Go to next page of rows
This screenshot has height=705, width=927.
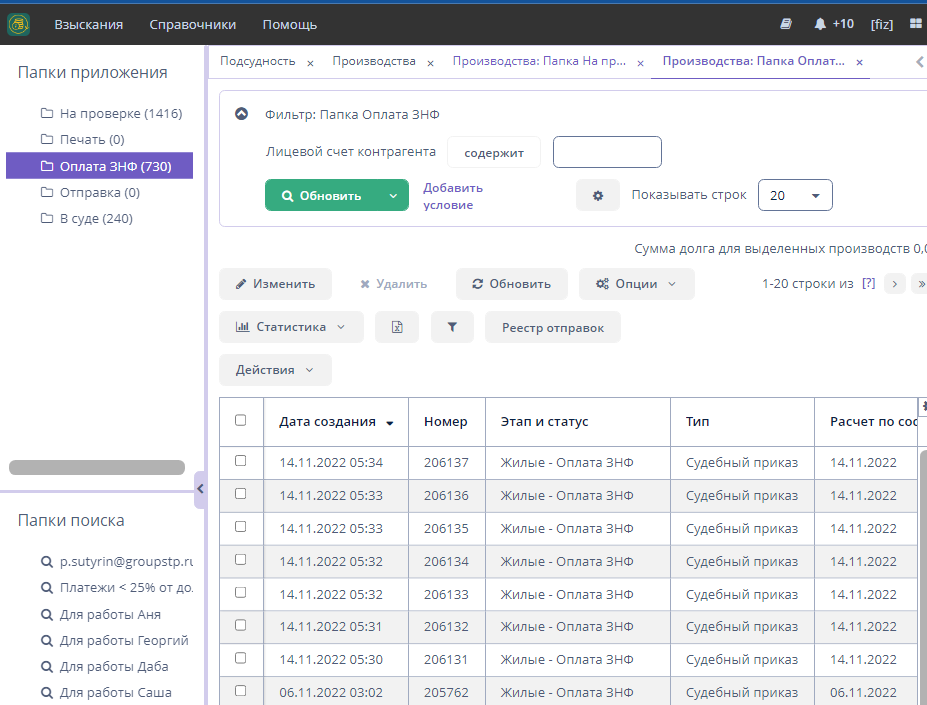(895, 284)
